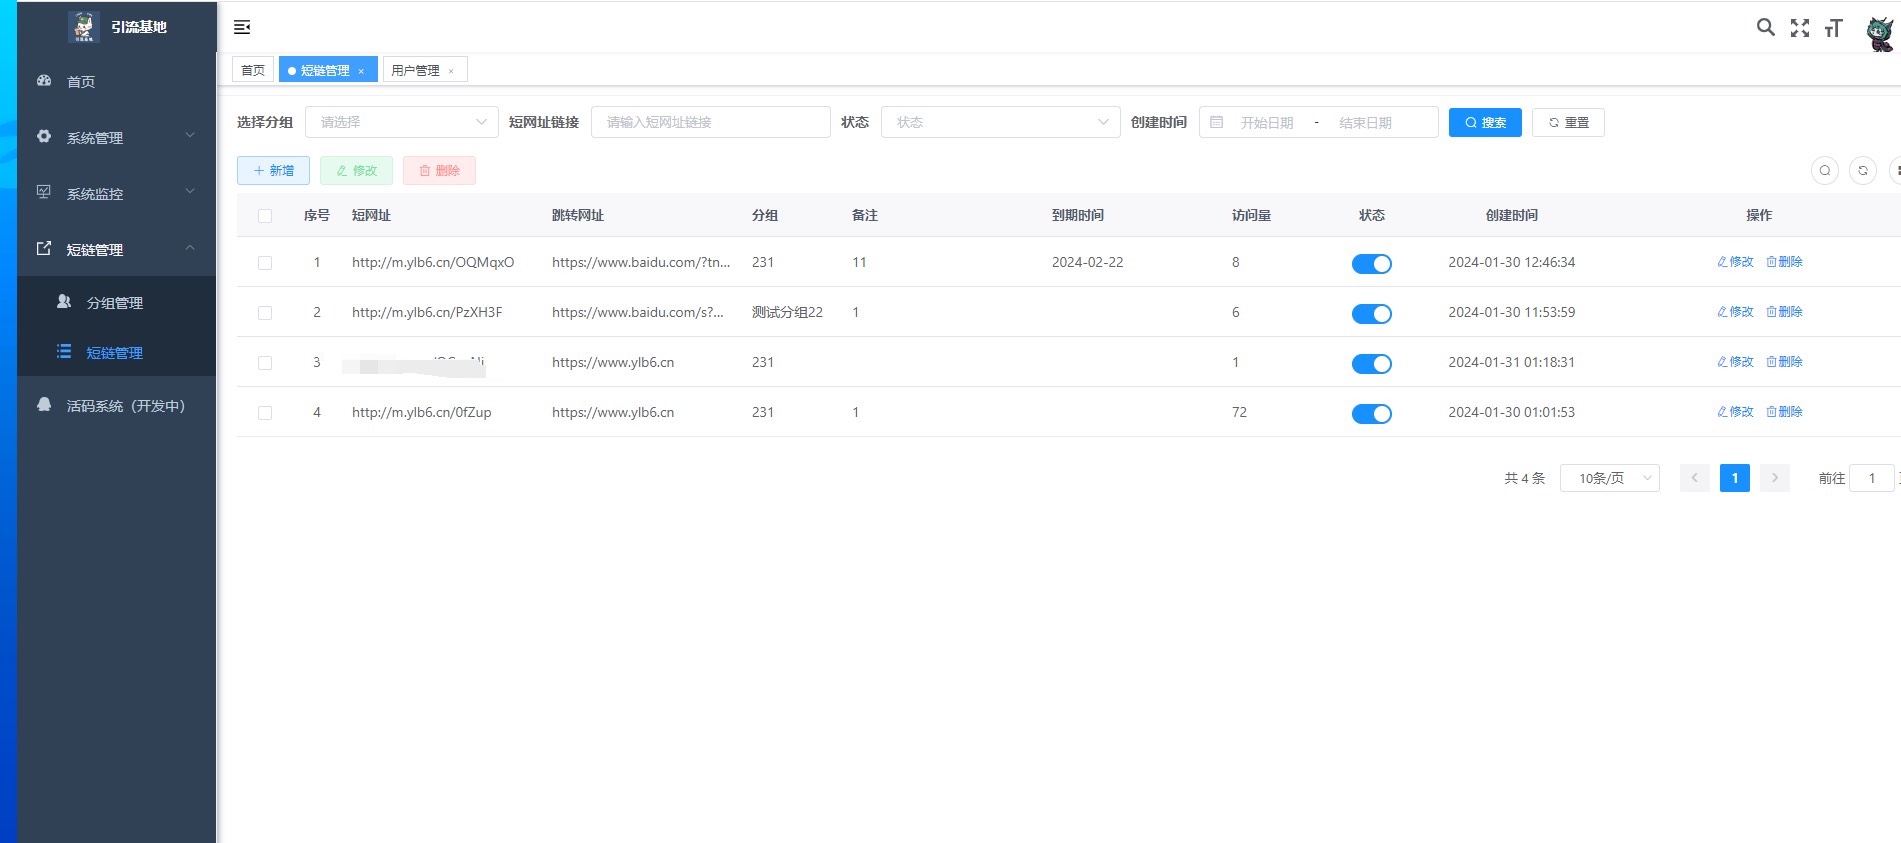
Task: Disable status switch for row 1
Action: (x=1371, y=264)
